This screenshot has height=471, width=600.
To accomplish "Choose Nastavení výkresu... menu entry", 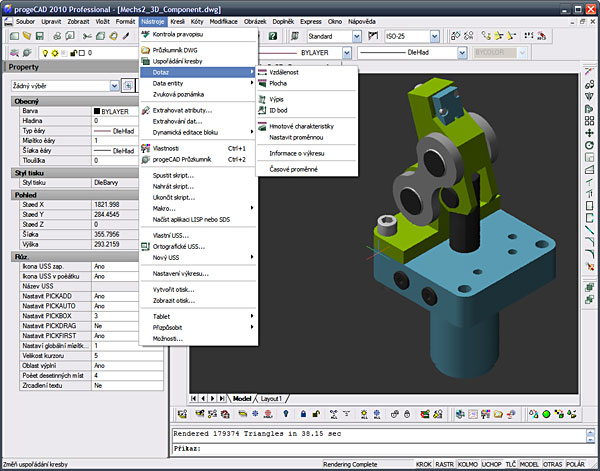I will click(199, 274).
